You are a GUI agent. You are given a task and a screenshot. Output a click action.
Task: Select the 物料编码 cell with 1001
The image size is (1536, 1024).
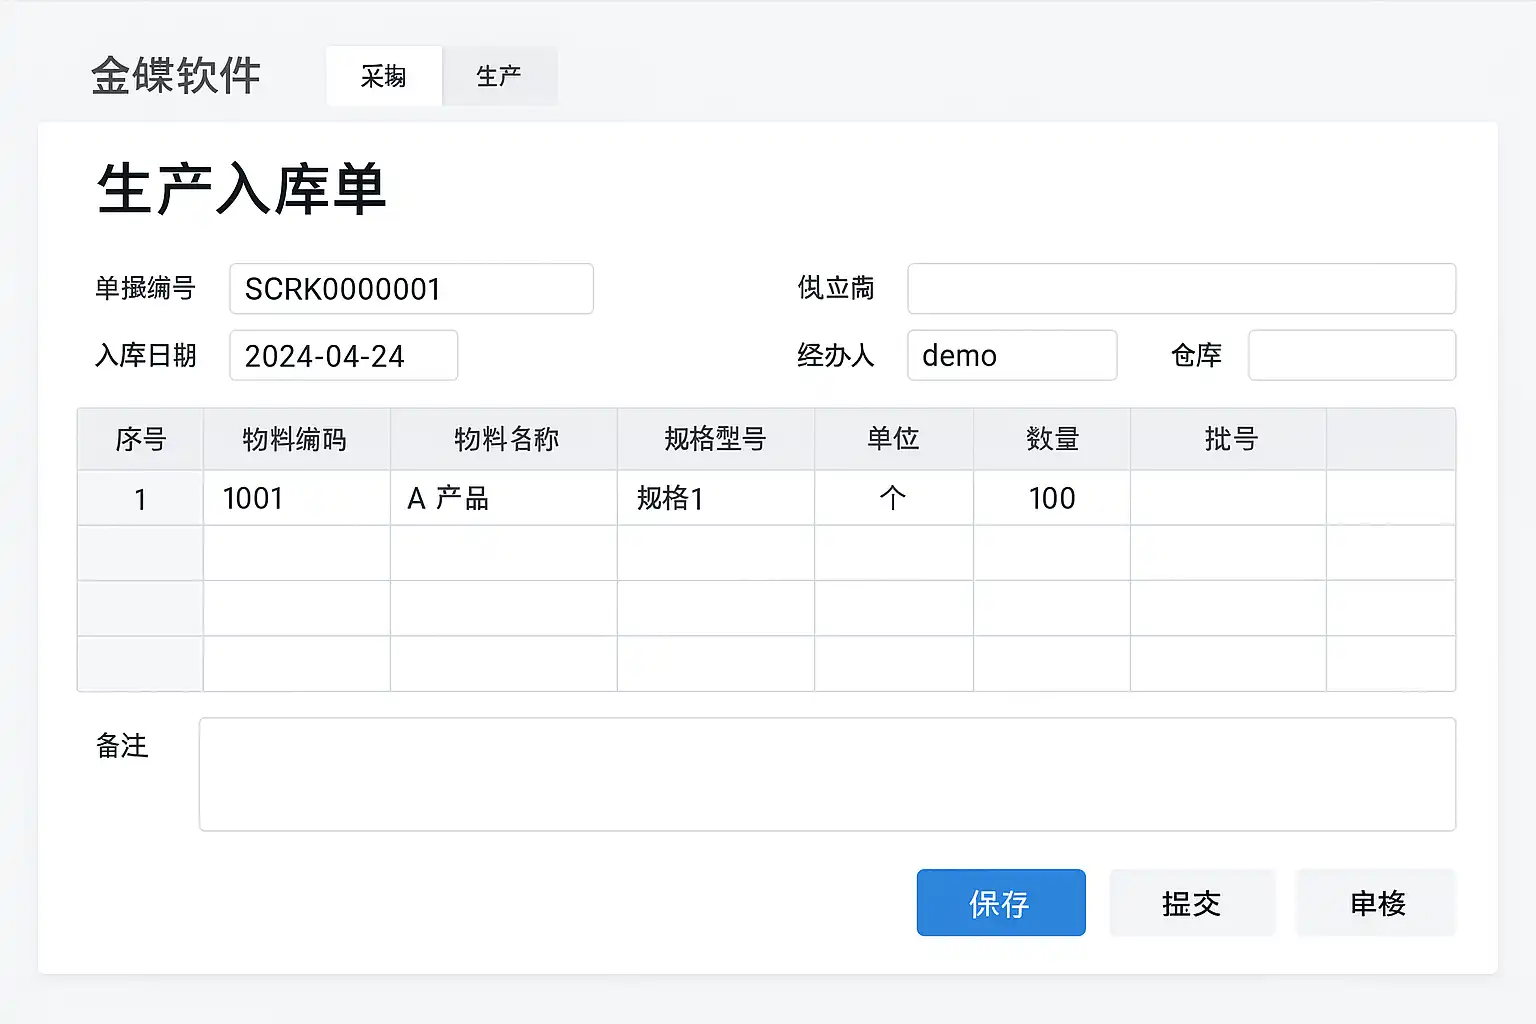tap(296, 498)
